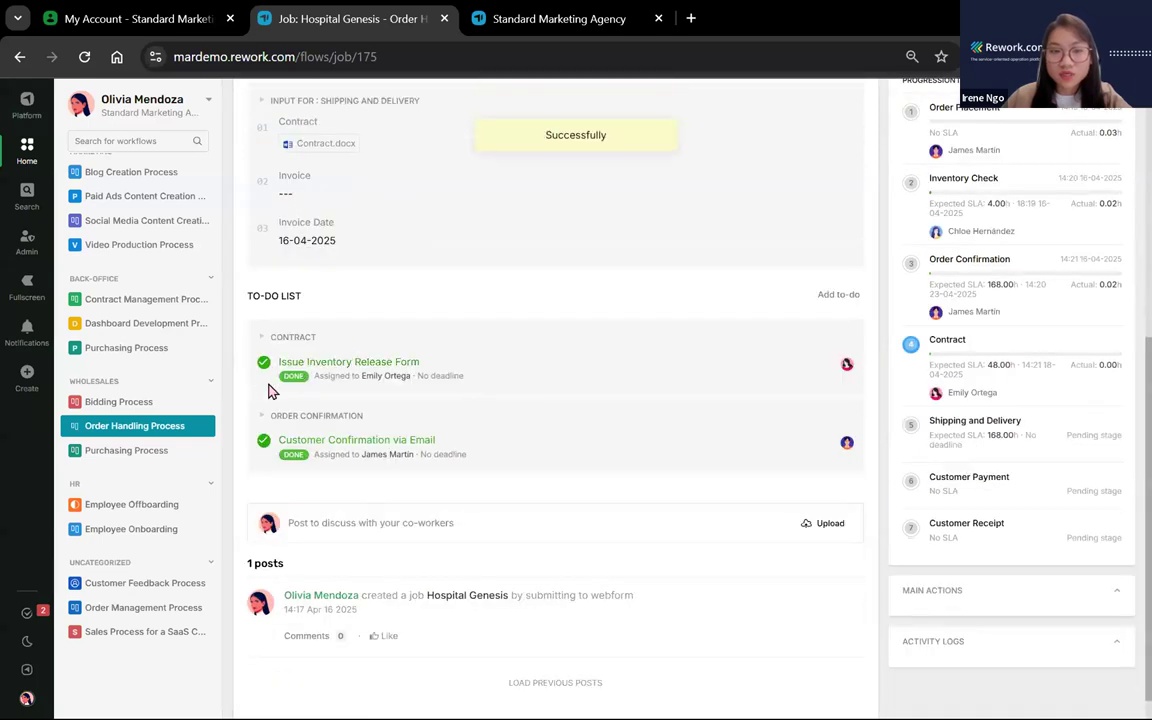Open Hospital Genesis job link in post
Viewport: 1152px width, 720px height.
pyautogui.click(x=467, y=595)
